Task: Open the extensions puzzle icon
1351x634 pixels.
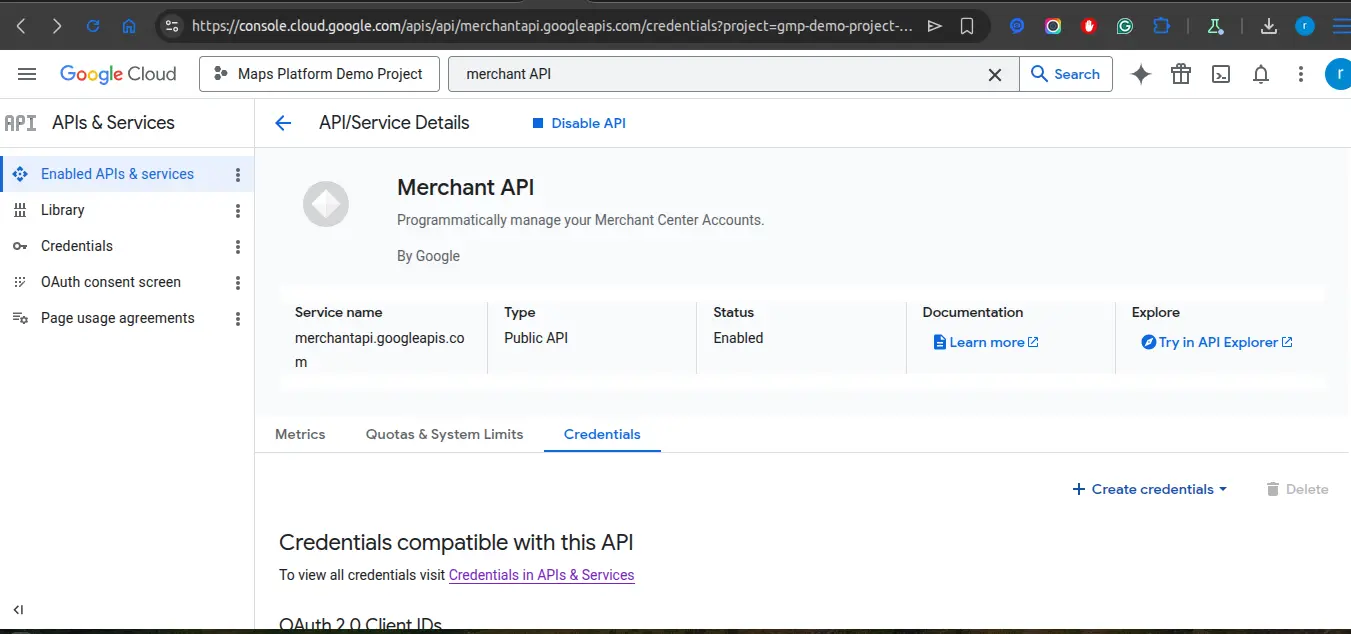Action: pos(1161,26)
